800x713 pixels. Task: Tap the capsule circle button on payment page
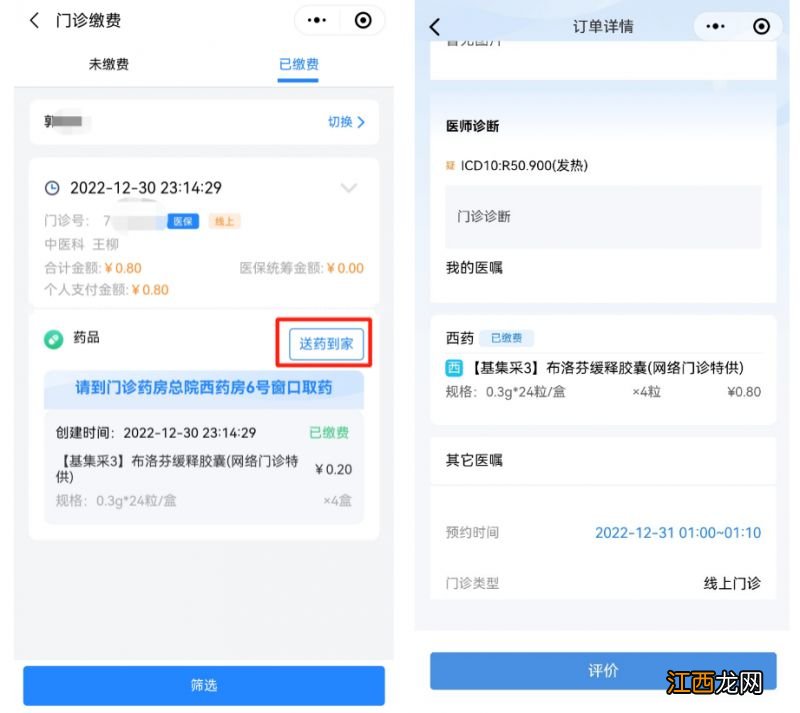[362, 20]
